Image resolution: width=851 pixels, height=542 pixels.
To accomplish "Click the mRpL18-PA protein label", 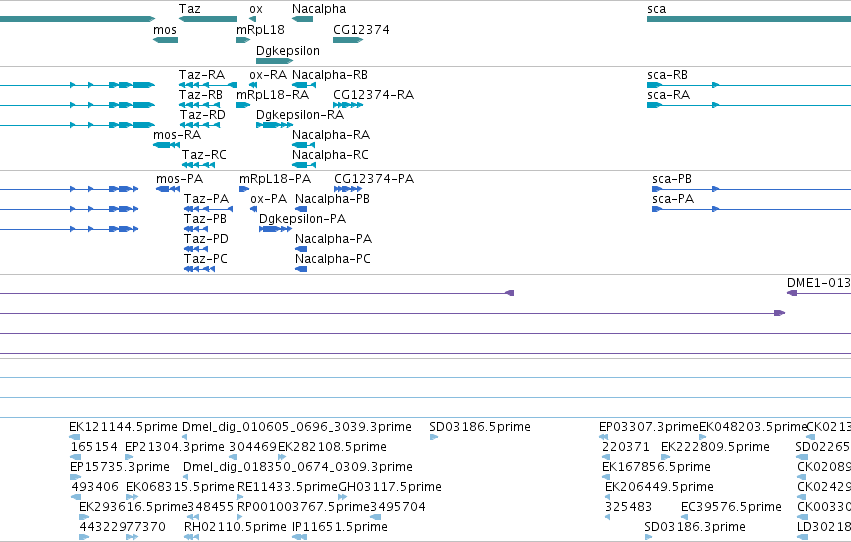I will [275, 179].
